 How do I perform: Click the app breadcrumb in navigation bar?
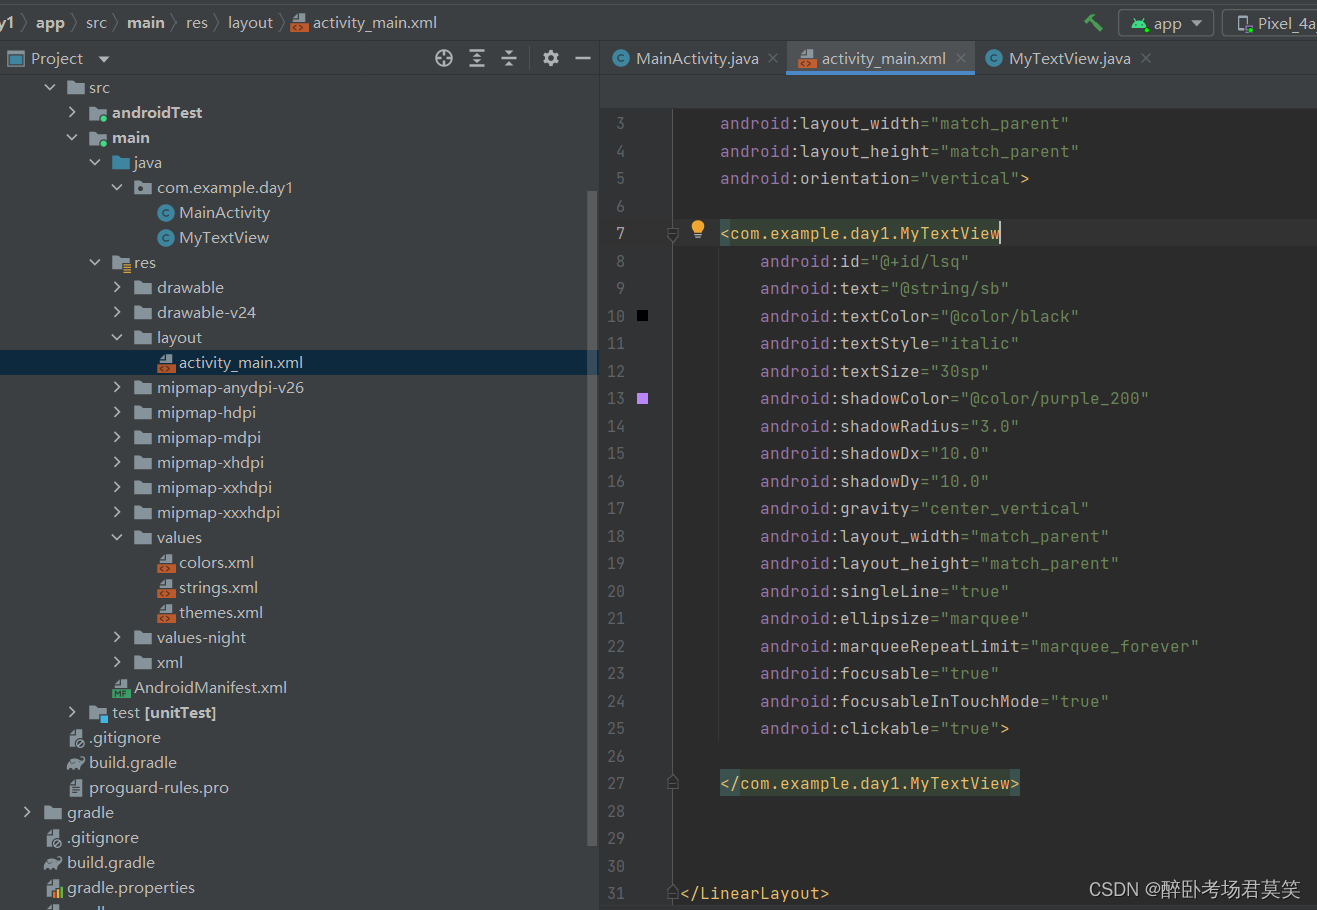(x=50, y=22)
